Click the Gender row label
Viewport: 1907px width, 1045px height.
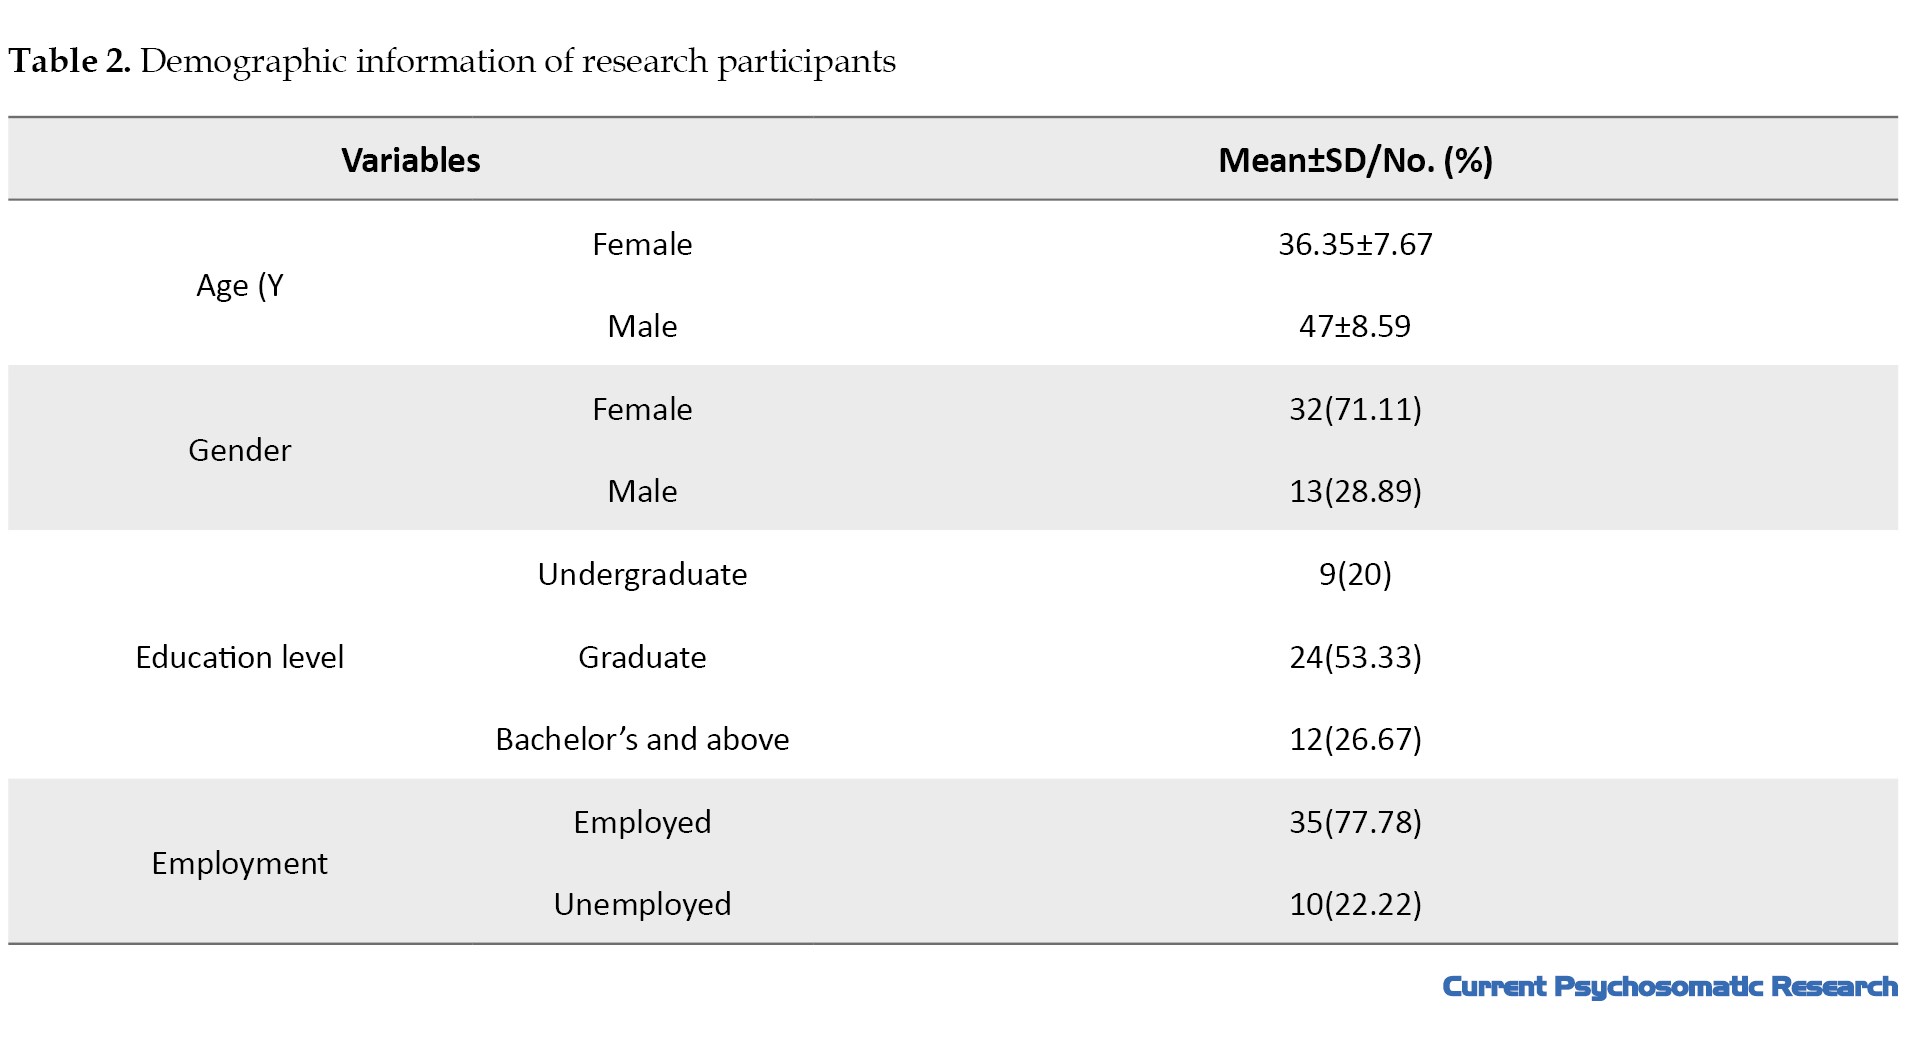240,450
